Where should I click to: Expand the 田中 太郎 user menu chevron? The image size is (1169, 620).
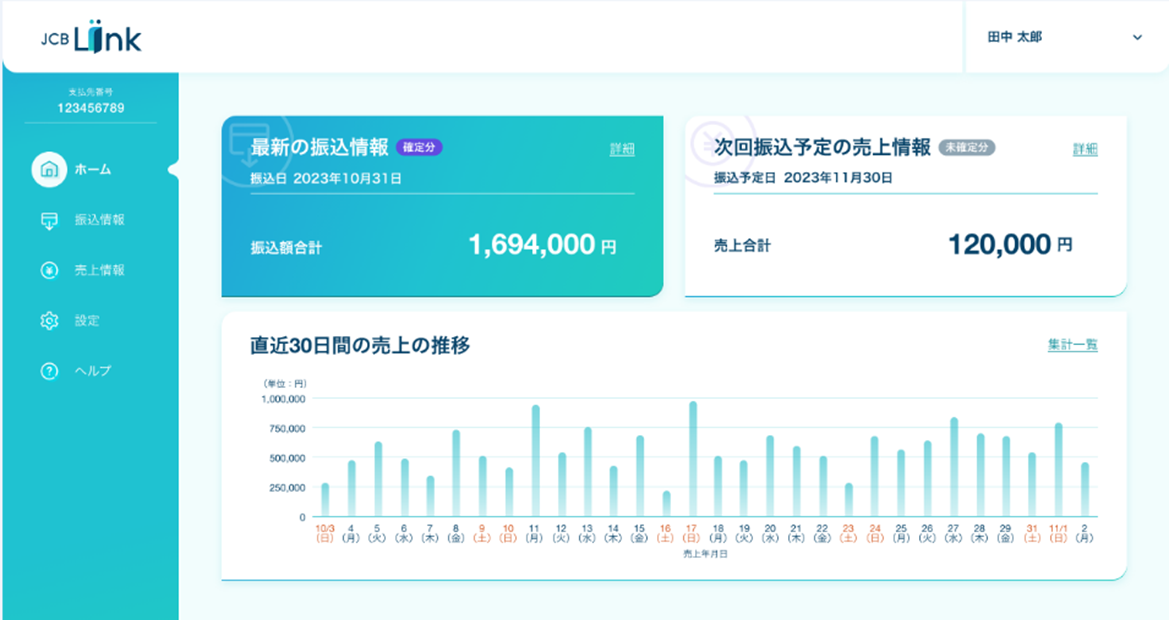1137,37
